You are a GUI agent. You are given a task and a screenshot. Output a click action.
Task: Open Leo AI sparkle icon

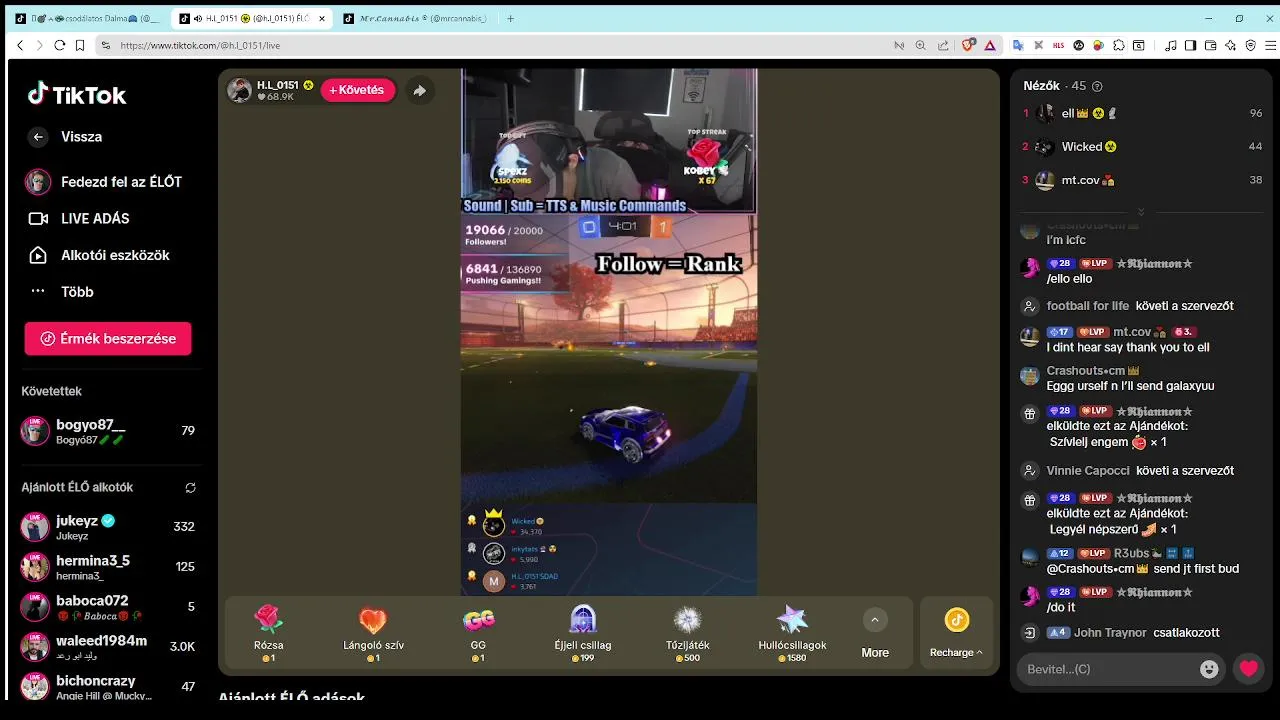(x=1231, y=45)
